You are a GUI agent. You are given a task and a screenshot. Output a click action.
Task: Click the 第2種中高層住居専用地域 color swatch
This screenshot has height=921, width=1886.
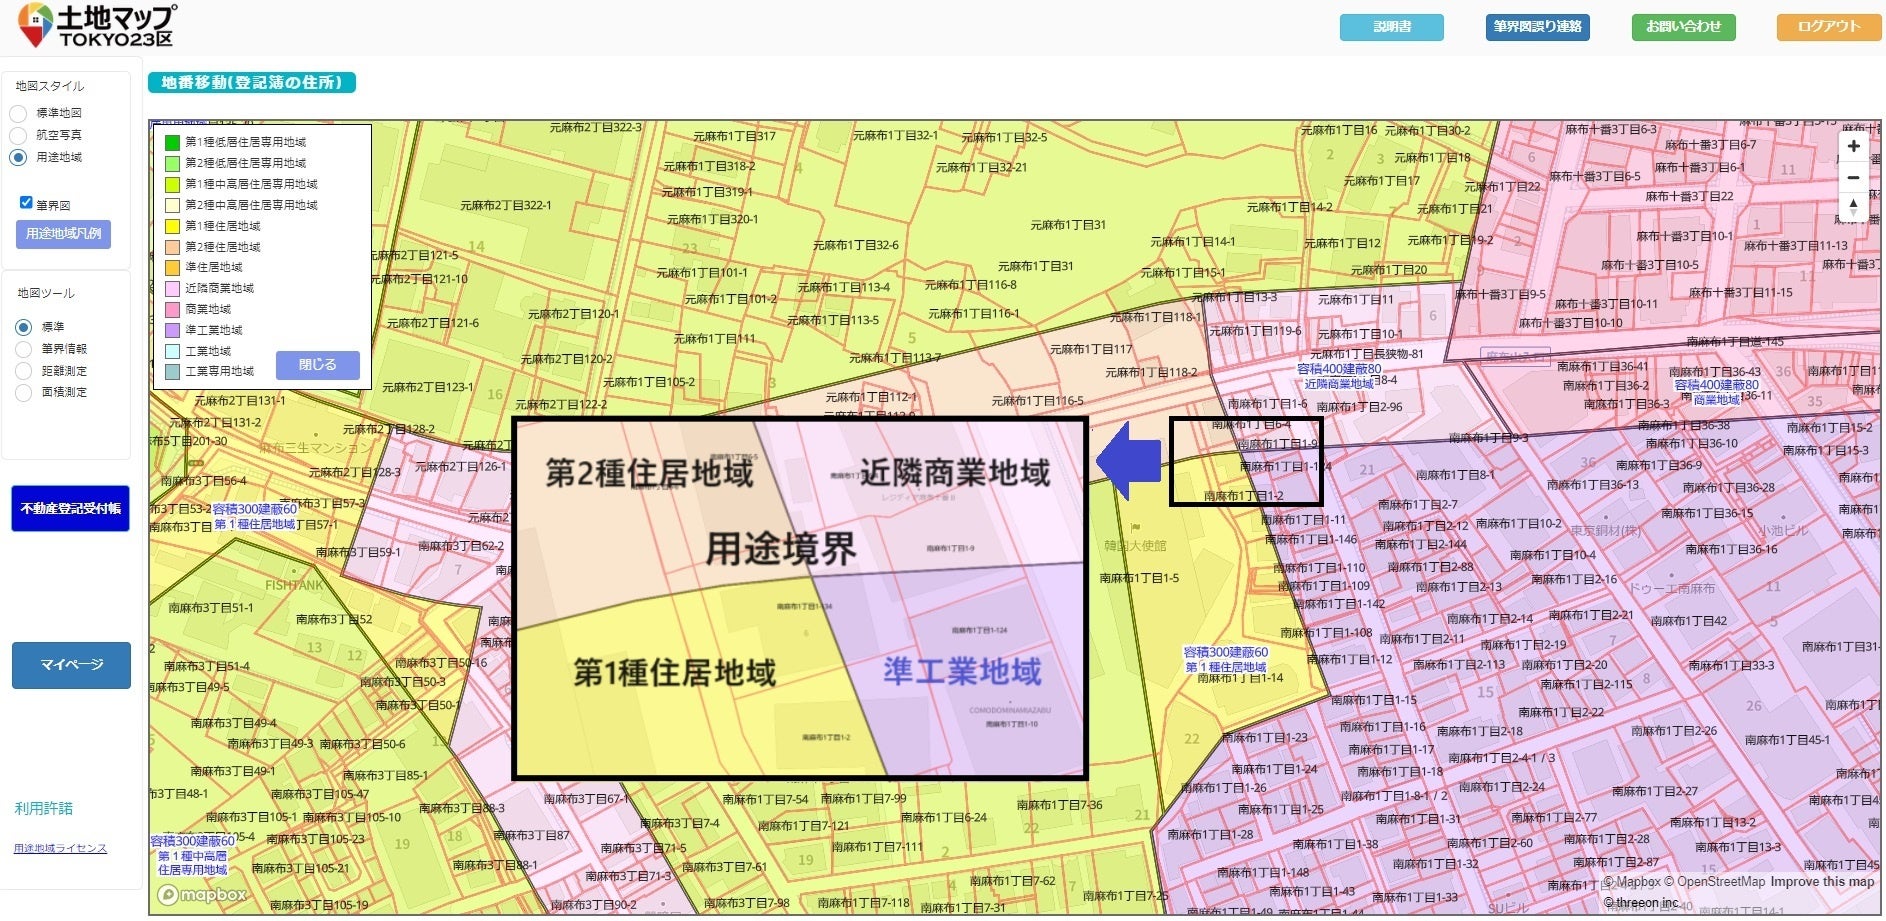pos(172,205)
